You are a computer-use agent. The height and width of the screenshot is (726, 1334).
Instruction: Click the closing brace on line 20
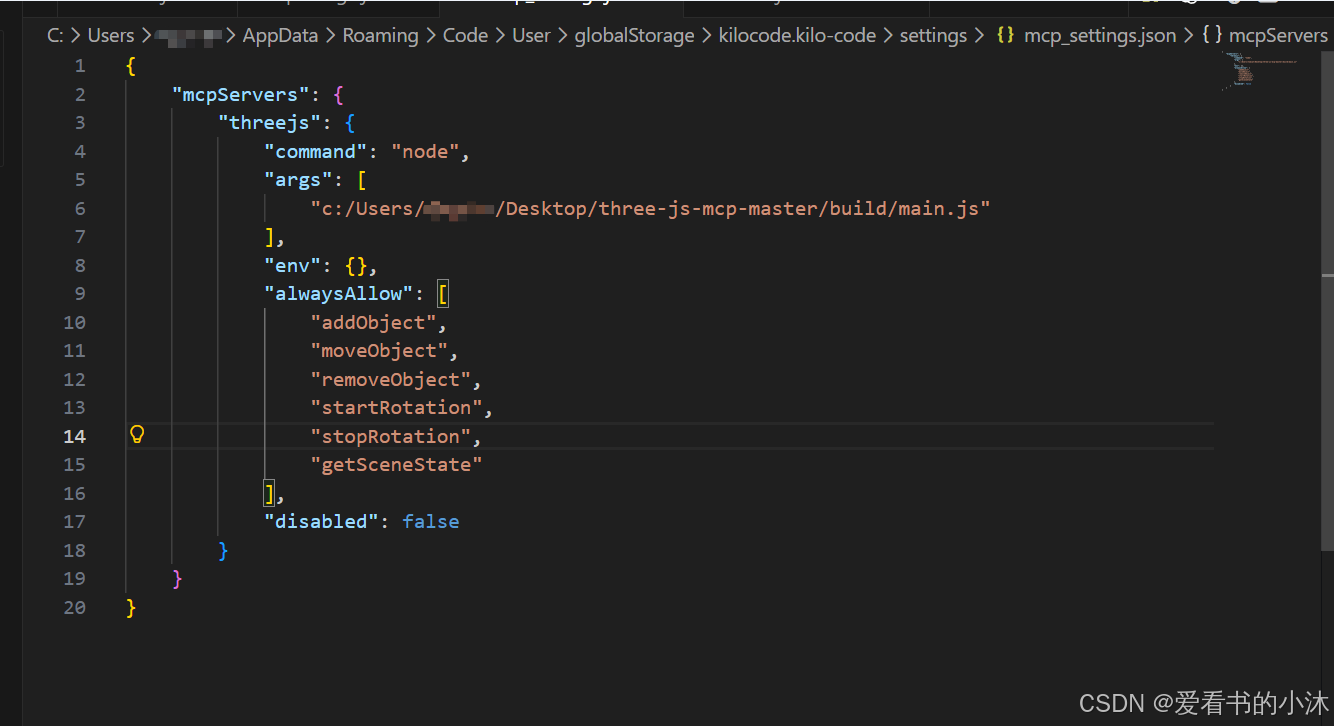(131, 607)
